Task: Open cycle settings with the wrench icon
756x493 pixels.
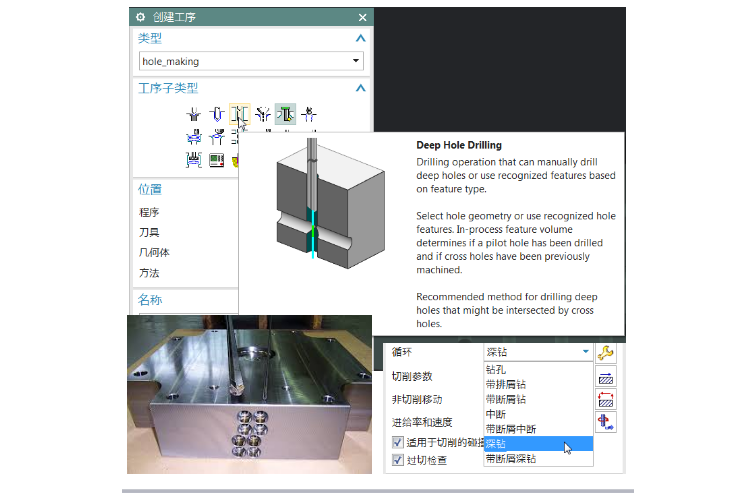Action: click(605, 352)
